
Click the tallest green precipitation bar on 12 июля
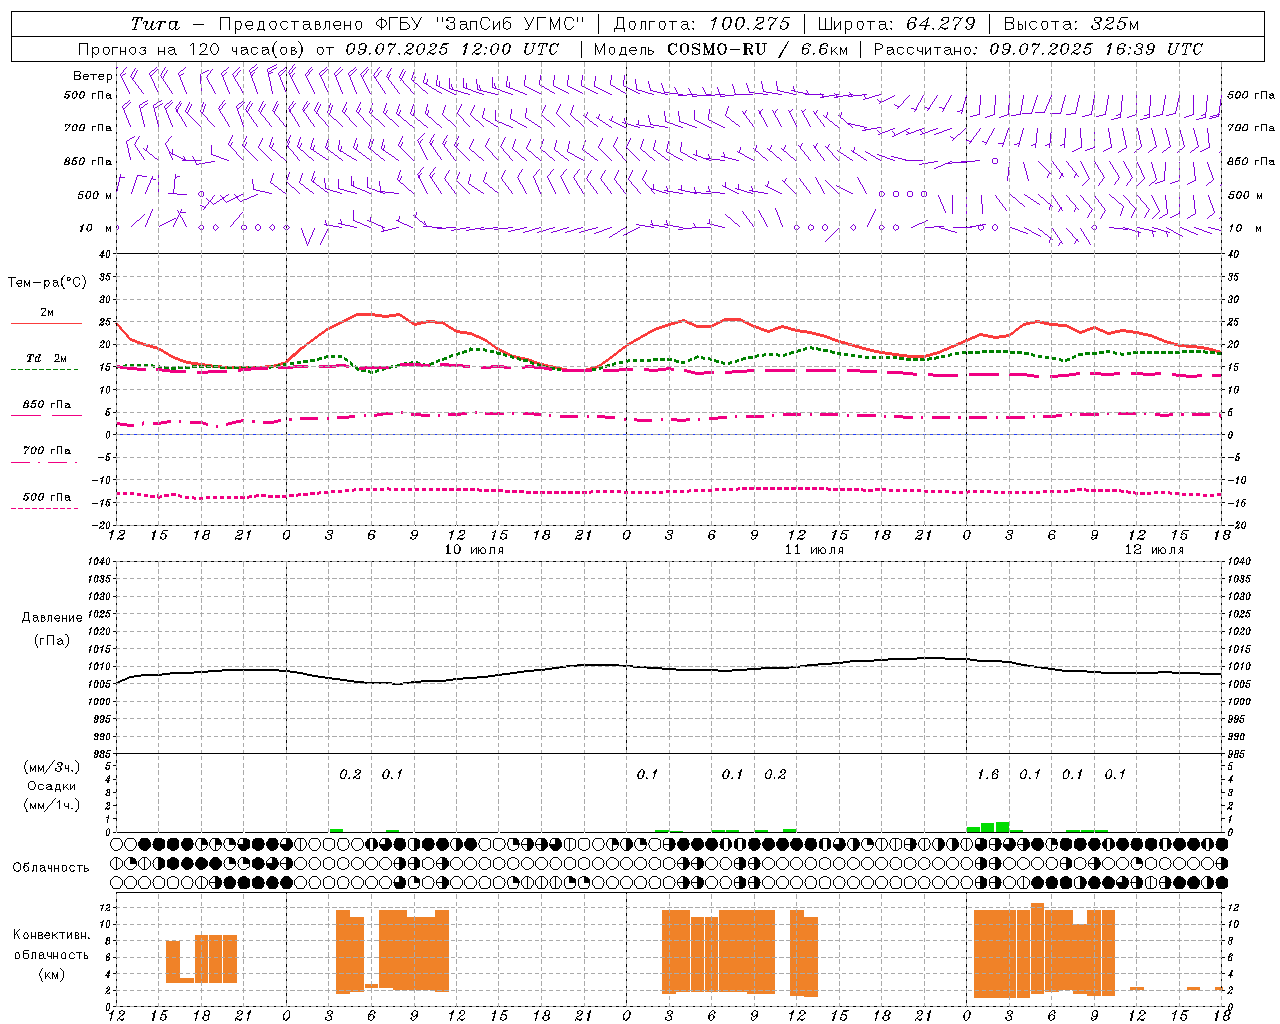pyautogui.click(x=1002, y=827)
